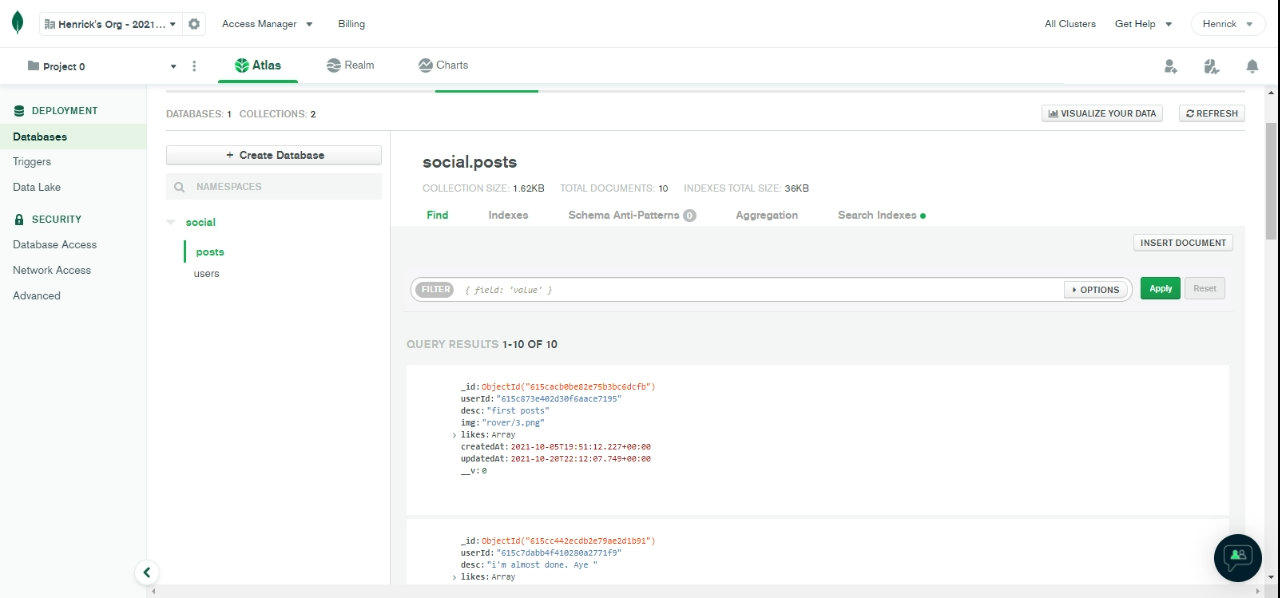Open the notifications bell icon
Screen dimensions: 1280x598
click(x=1252, y=66)
